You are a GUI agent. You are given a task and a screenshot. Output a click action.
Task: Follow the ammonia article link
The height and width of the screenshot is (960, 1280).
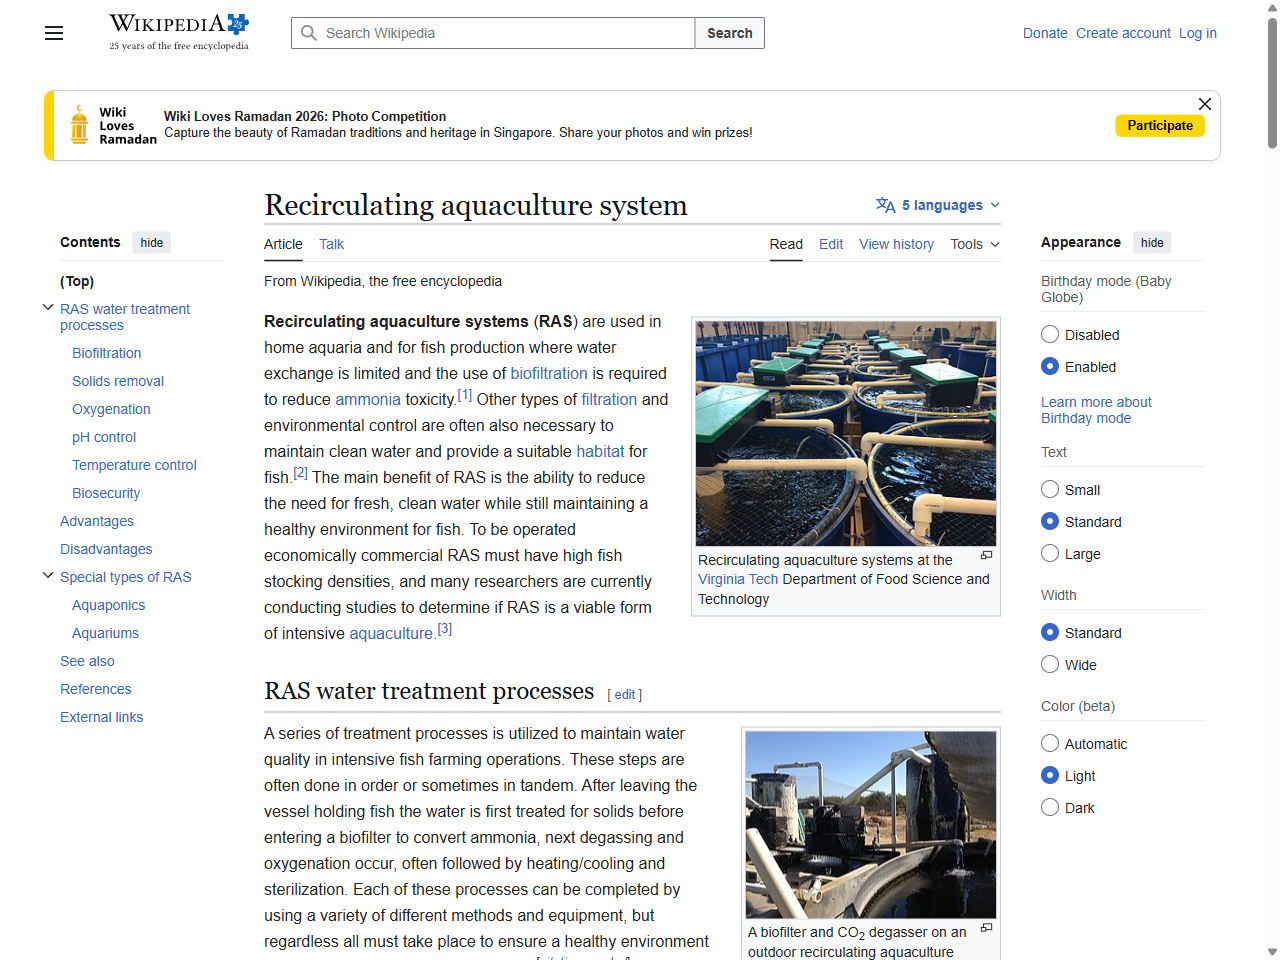click(x=368, y=399)
